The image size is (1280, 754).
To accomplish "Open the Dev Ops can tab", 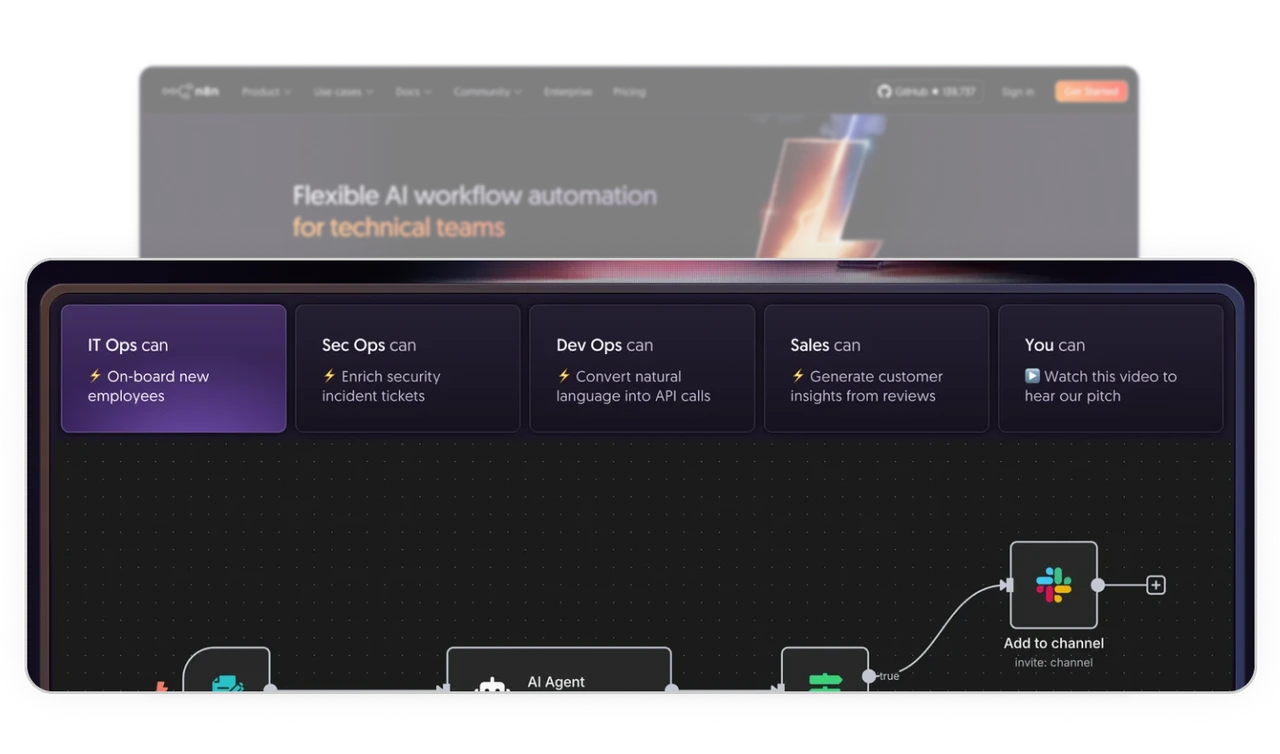I will tap(642, 369).
